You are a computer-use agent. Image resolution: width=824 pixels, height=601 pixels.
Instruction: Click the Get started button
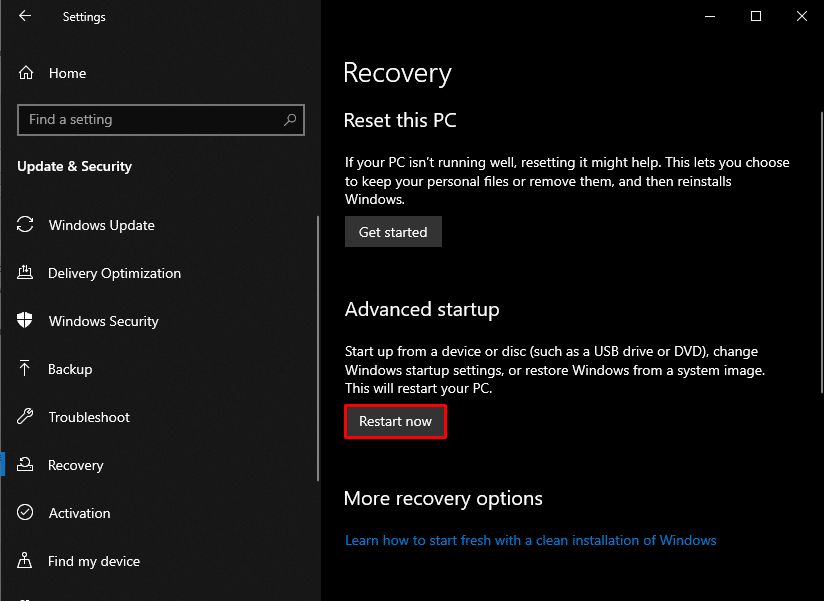point(393,231)
